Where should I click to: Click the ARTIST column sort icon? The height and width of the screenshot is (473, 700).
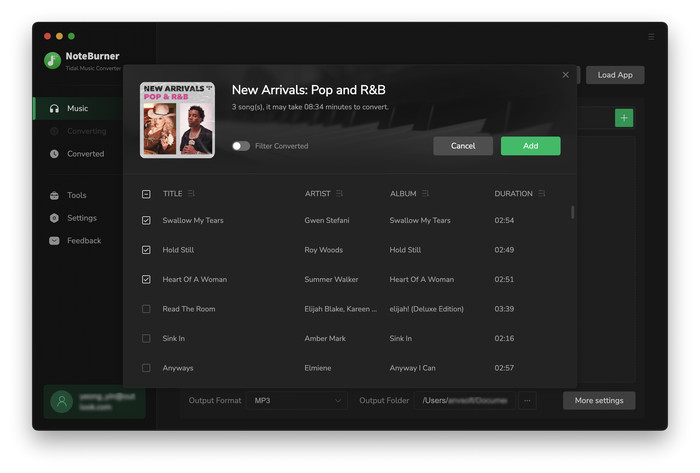click(339, 193)
